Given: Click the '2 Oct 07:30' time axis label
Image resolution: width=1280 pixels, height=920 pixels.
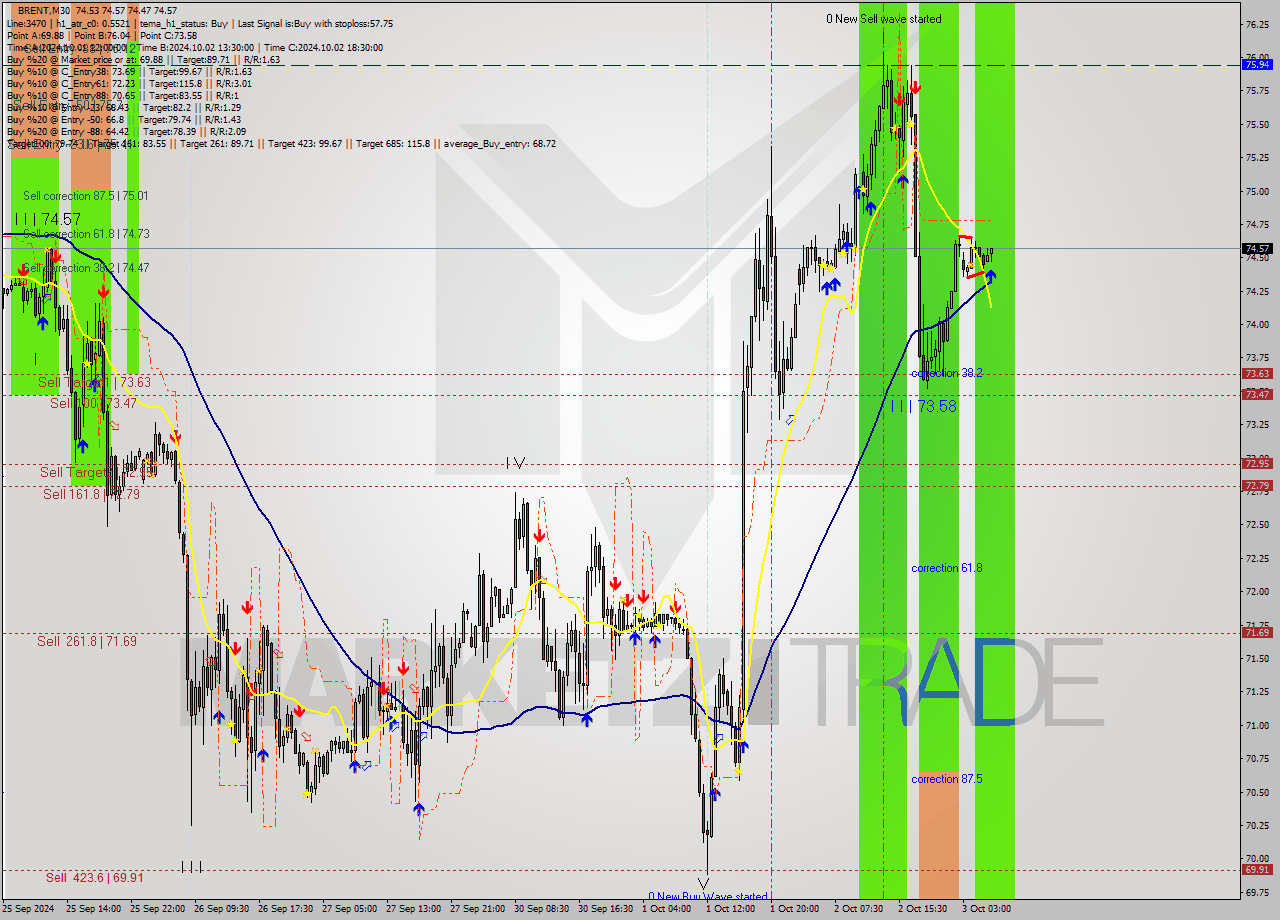Looking at the screenshot, I should [x=858, y=909].
